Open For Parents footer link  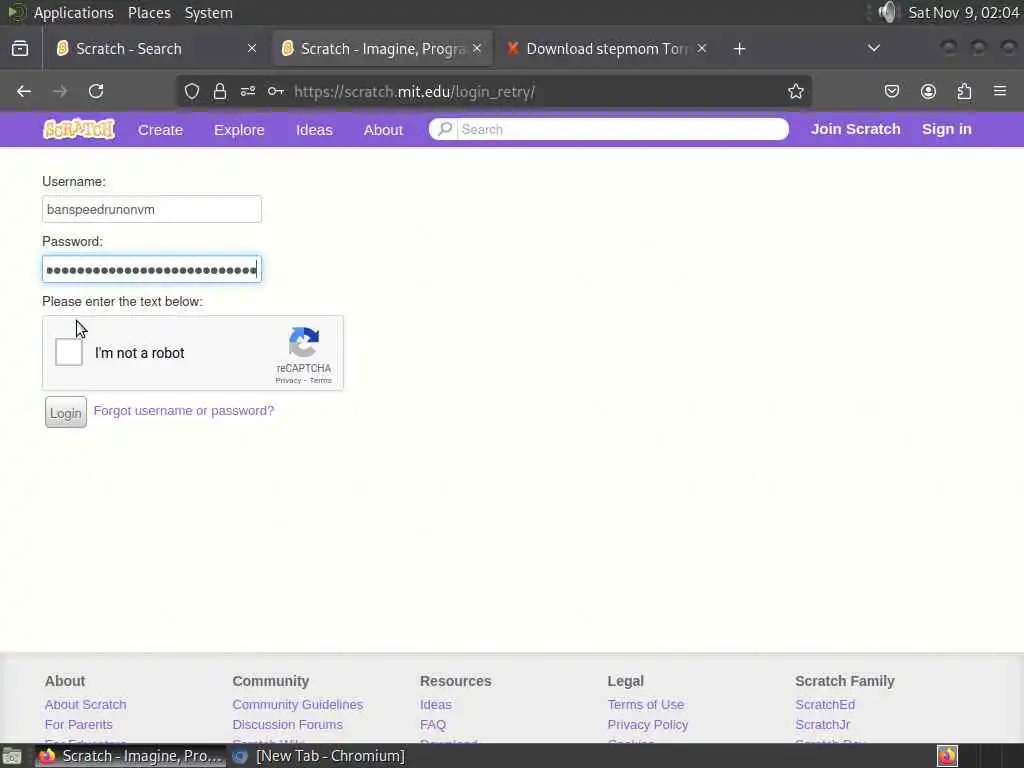78,725
